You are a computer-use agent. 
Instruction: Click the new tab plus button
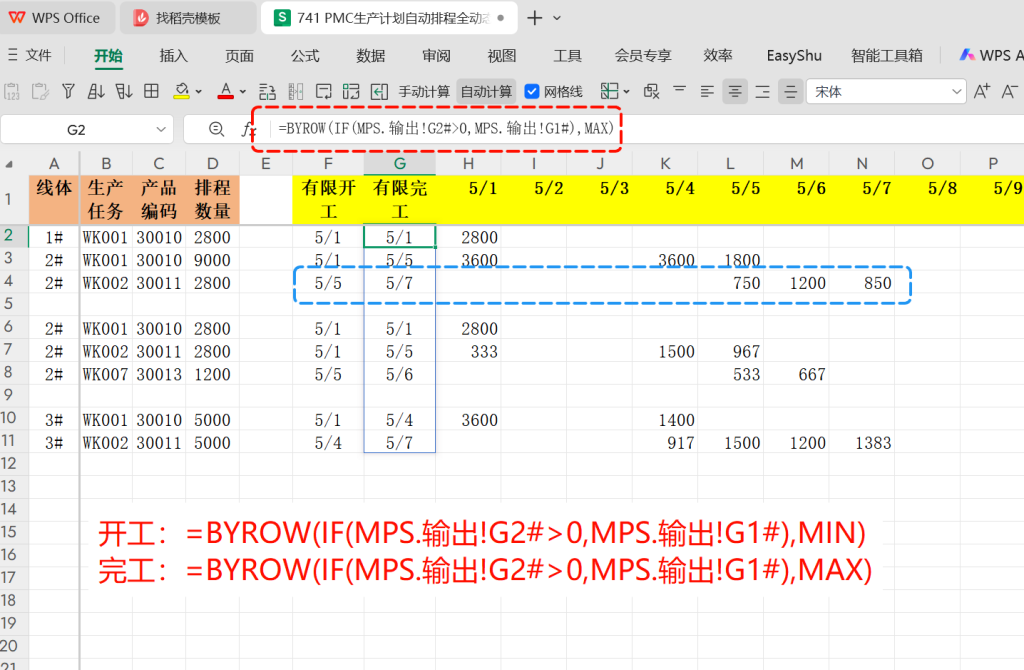click(534, 18)
